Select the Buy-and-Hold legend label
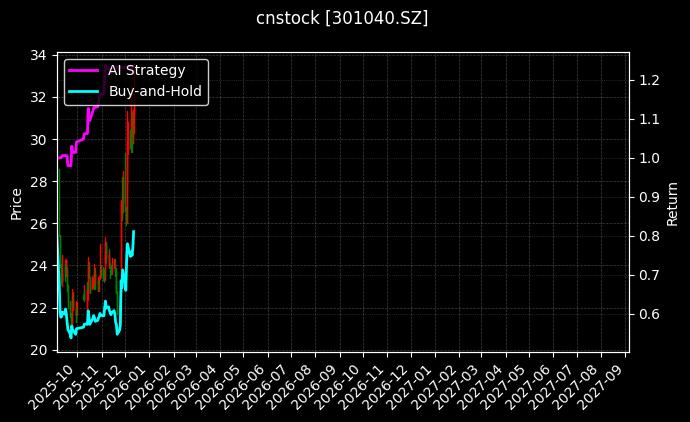The height and width of the screenshot is (422, 690). tap(155, 91)
